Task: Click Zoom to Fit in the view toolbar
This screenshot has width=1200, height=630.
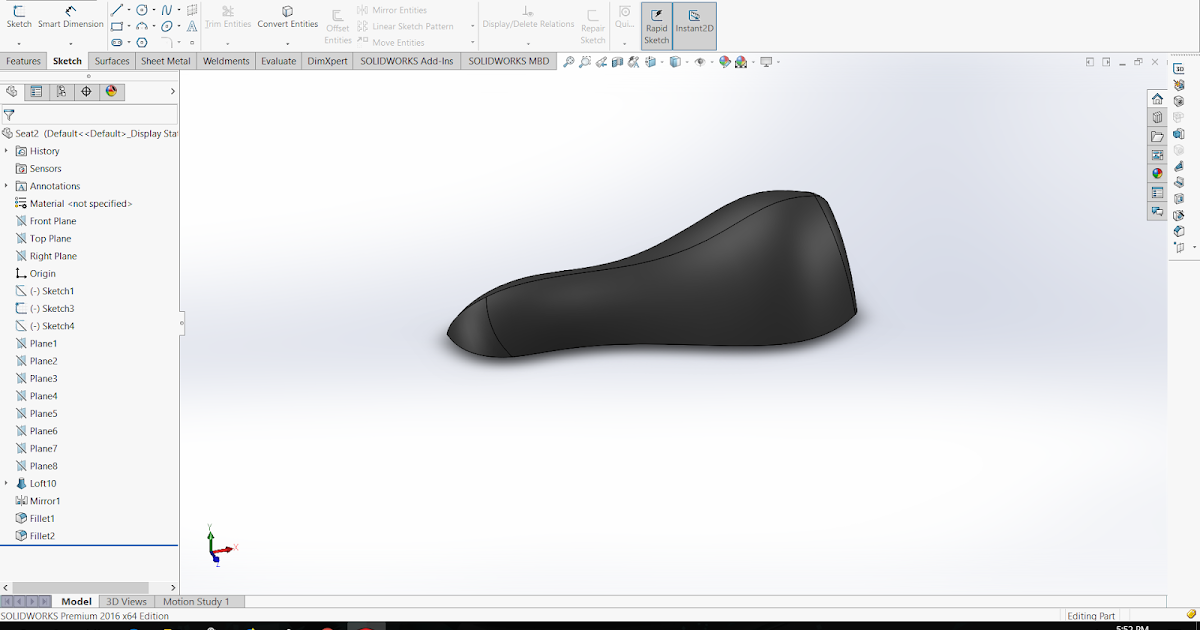Action: [568, 62]
